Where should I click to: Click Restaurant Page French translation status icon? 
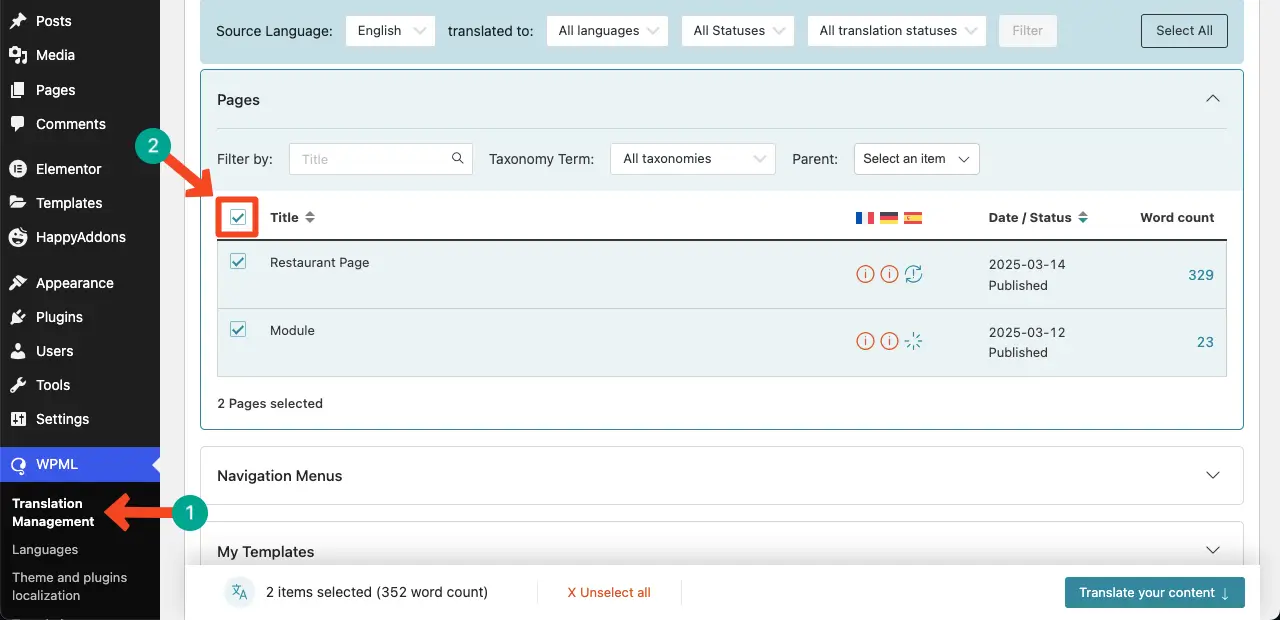click(x=865, y=274)
